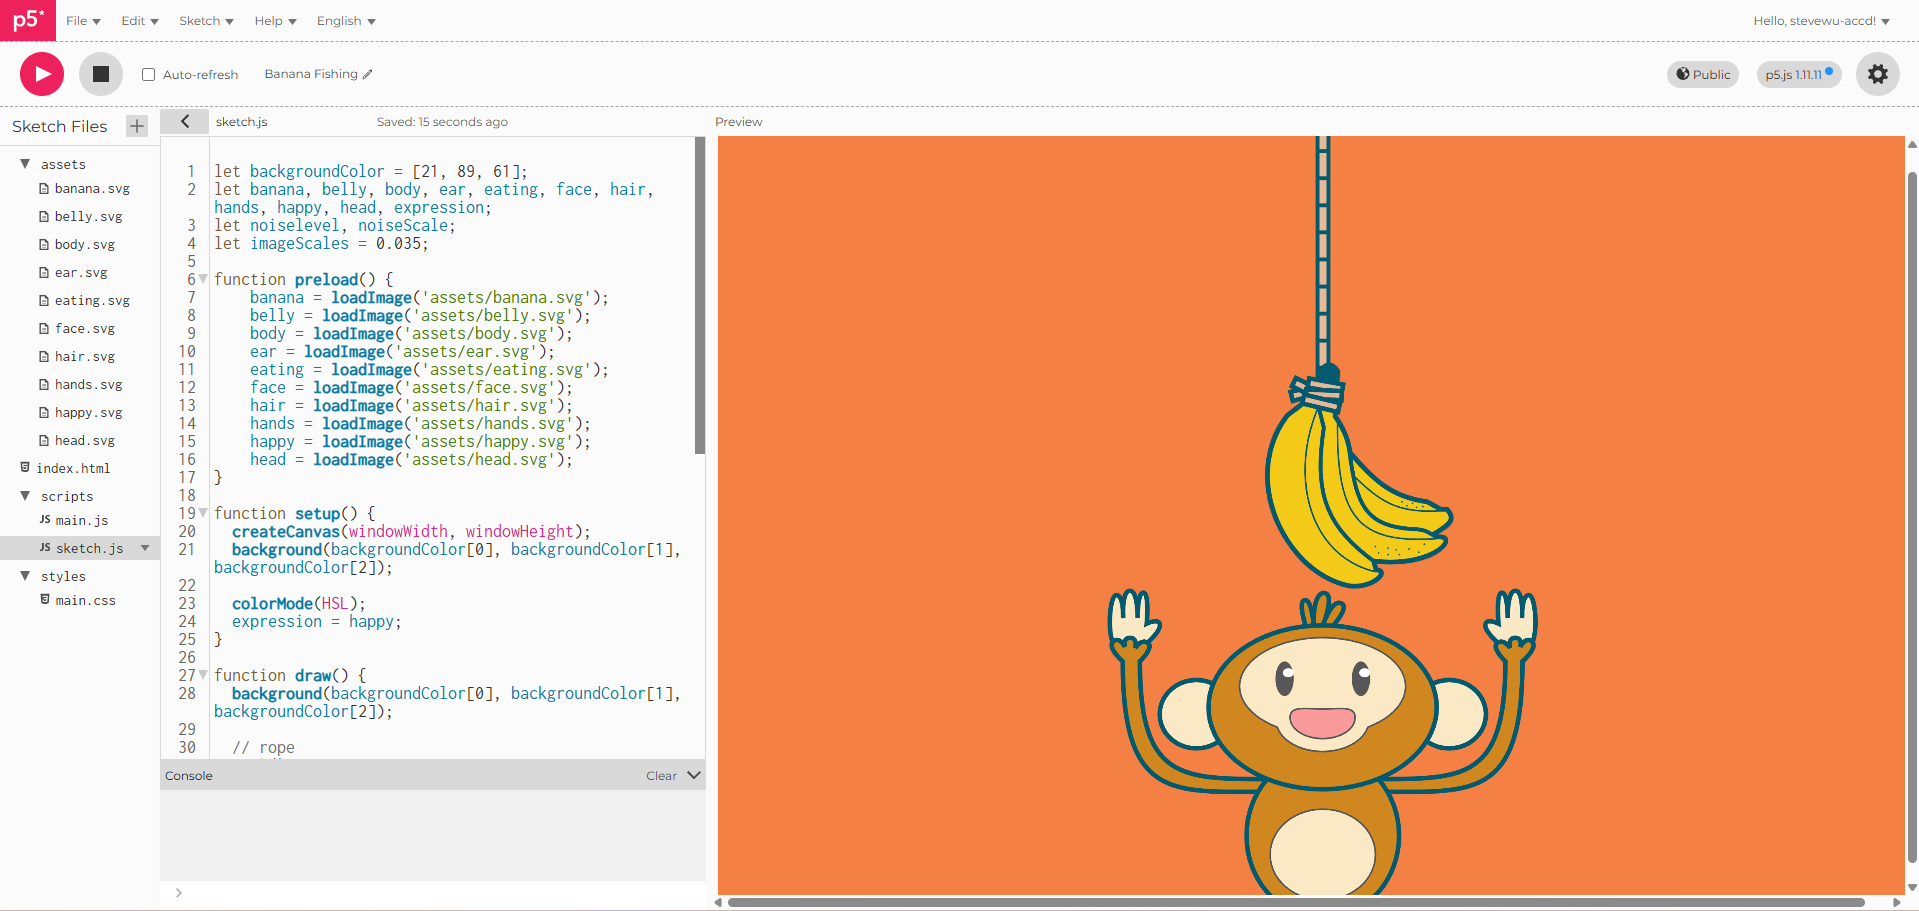
Task: Open the editor settings gear
Action: 1877,74
